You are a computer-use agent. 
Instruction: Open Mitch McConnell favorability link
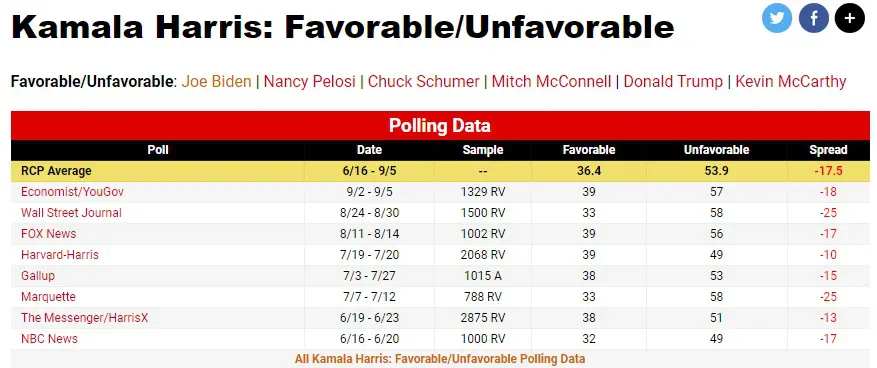[x=551, y=82]
